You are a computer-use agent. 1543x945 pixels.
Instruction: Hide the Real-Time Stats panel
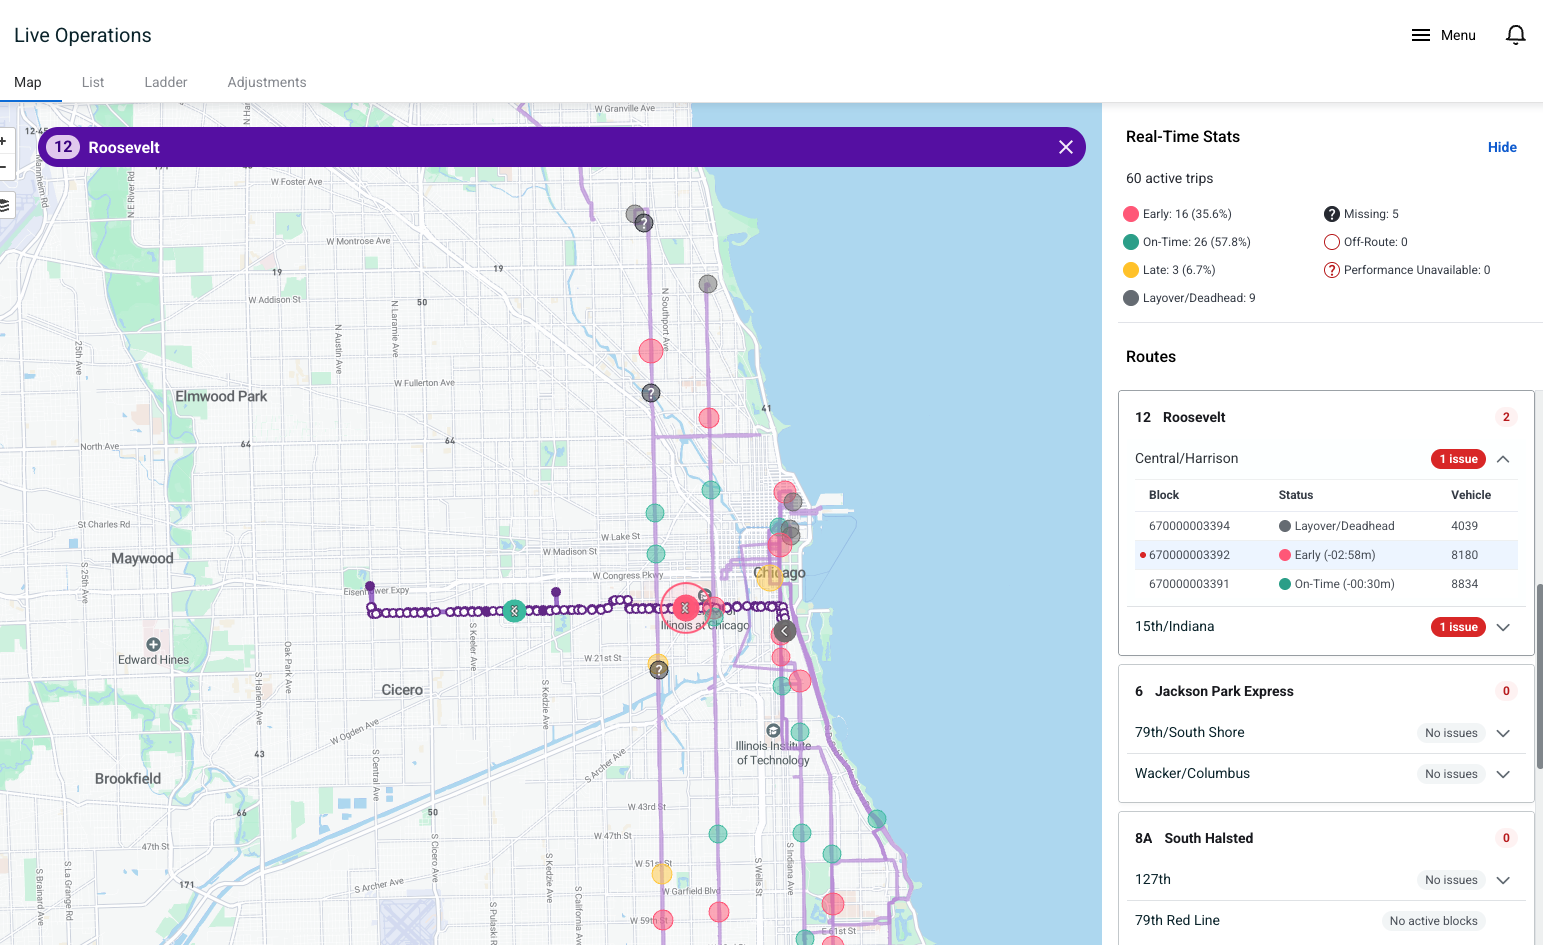1501,147
